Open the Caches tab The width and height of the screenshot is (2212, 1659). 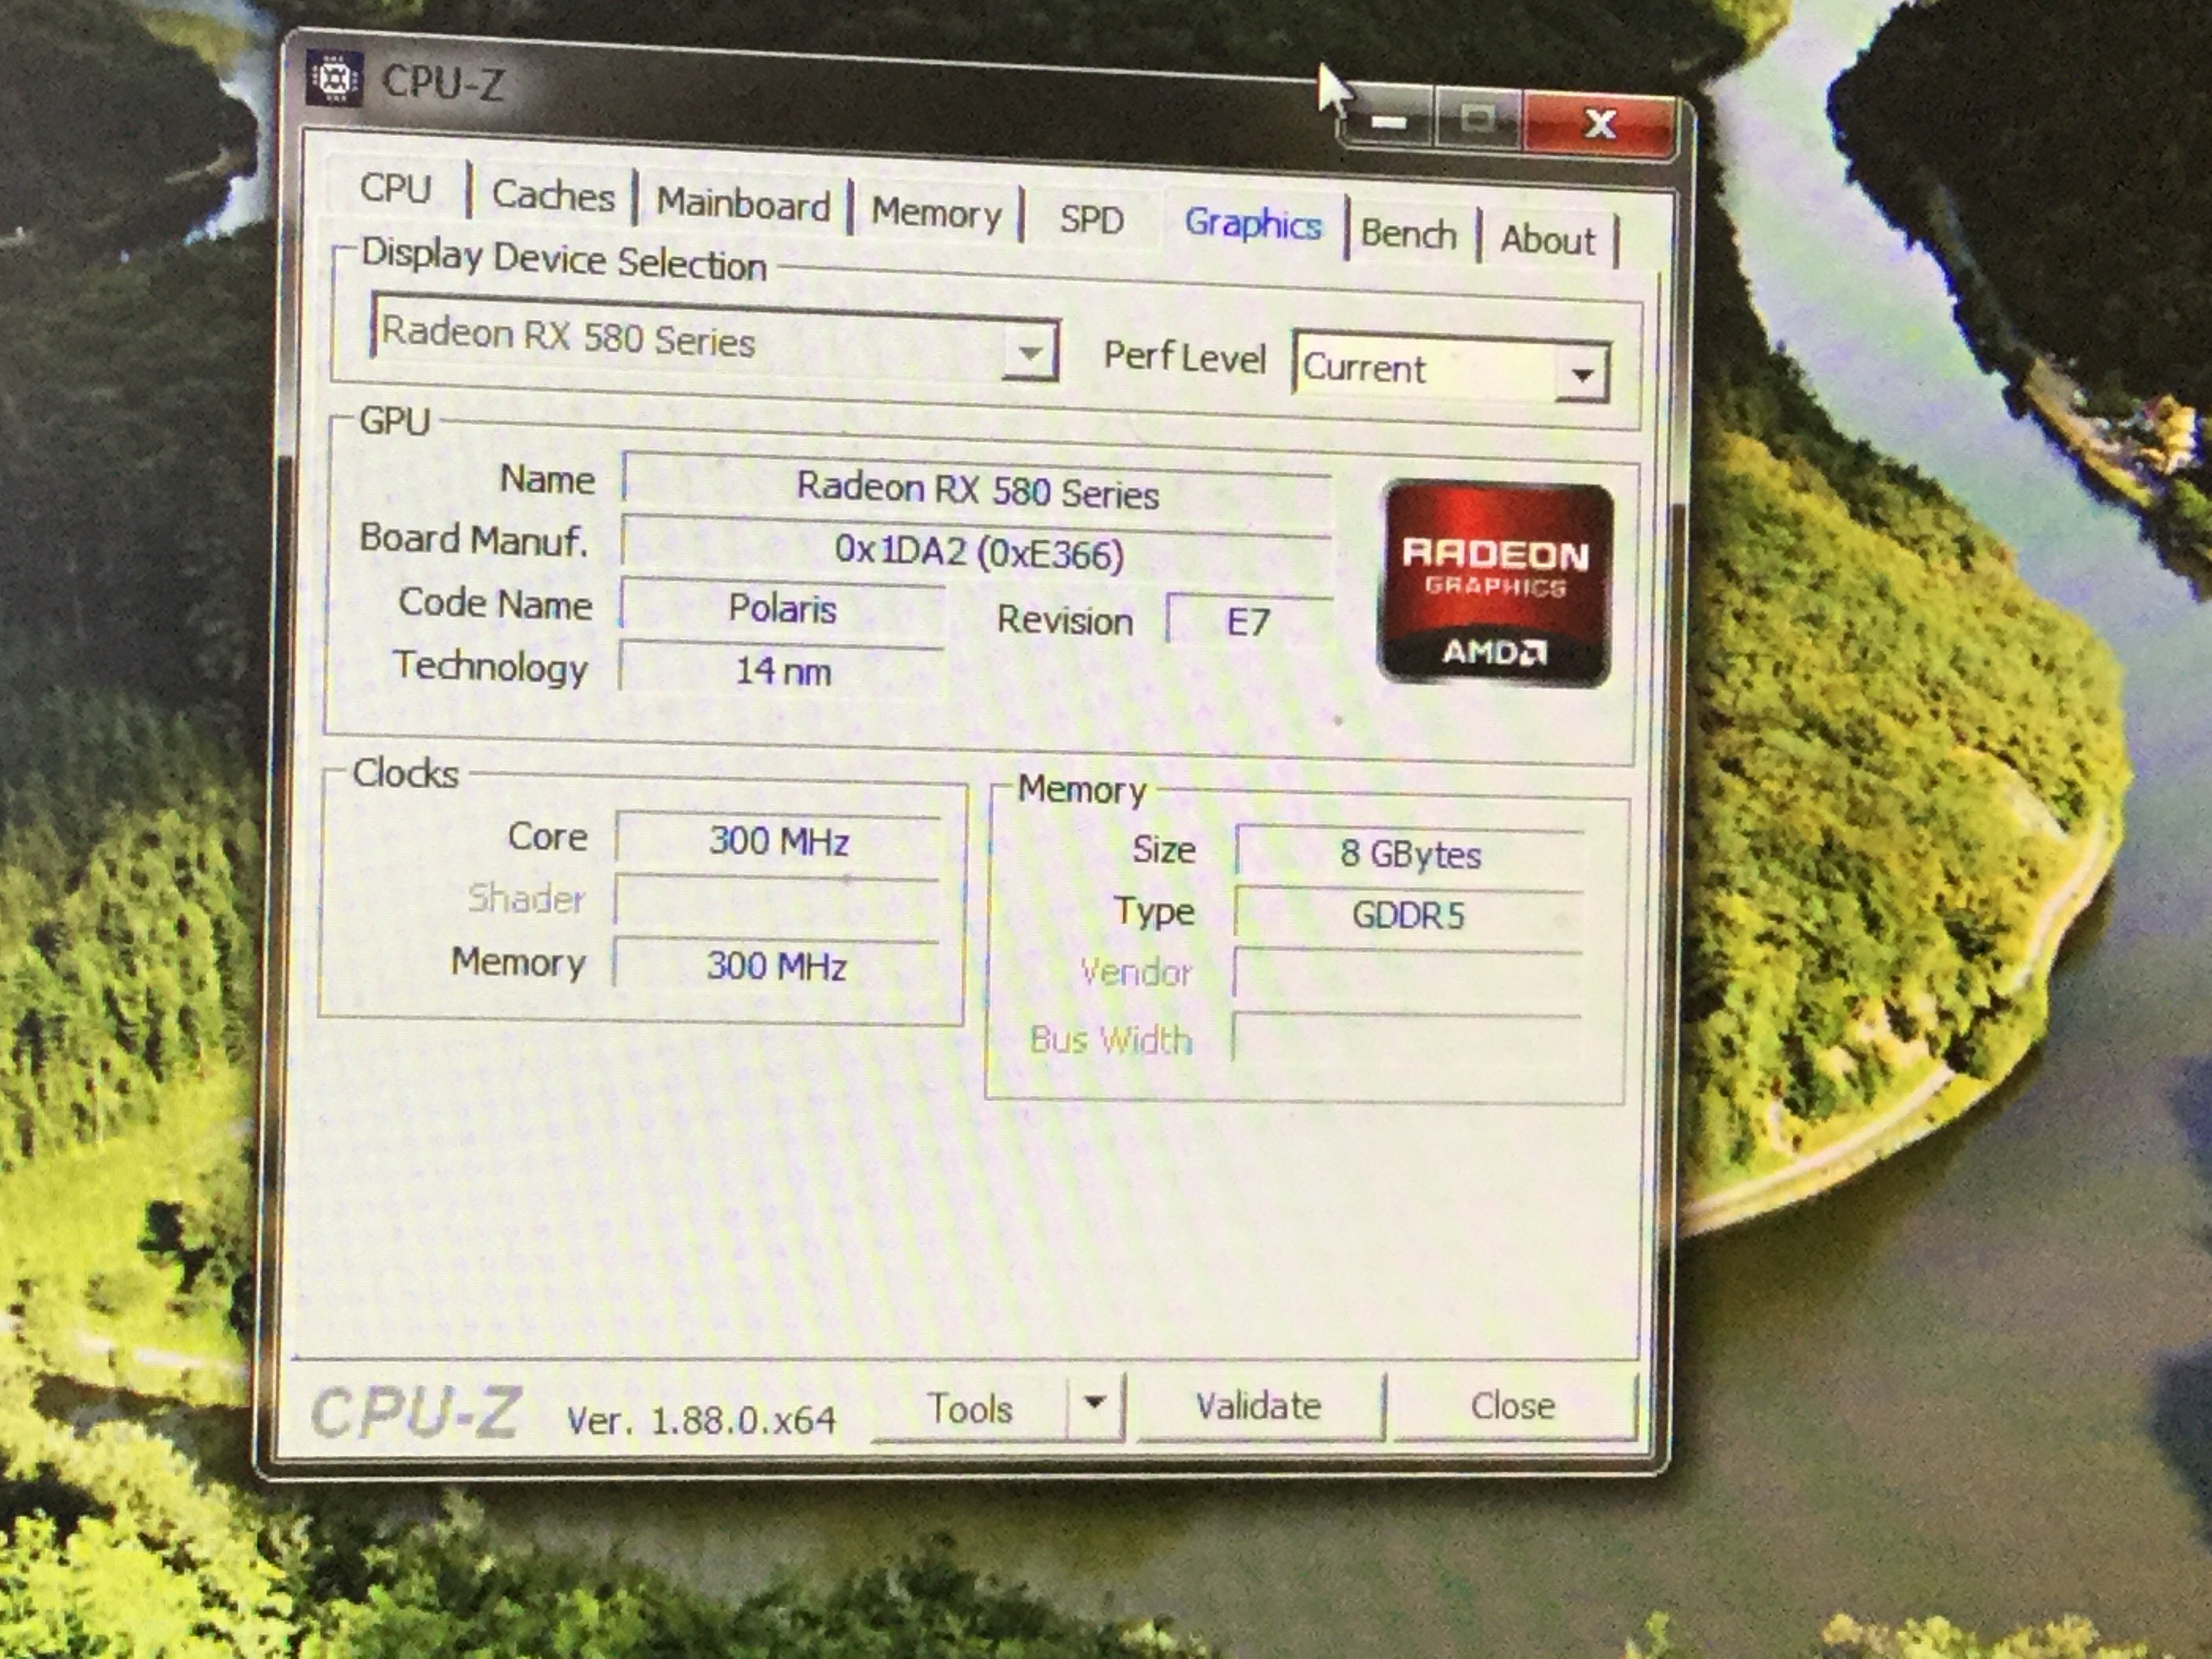pyautogui.click(x=553, y=196)
